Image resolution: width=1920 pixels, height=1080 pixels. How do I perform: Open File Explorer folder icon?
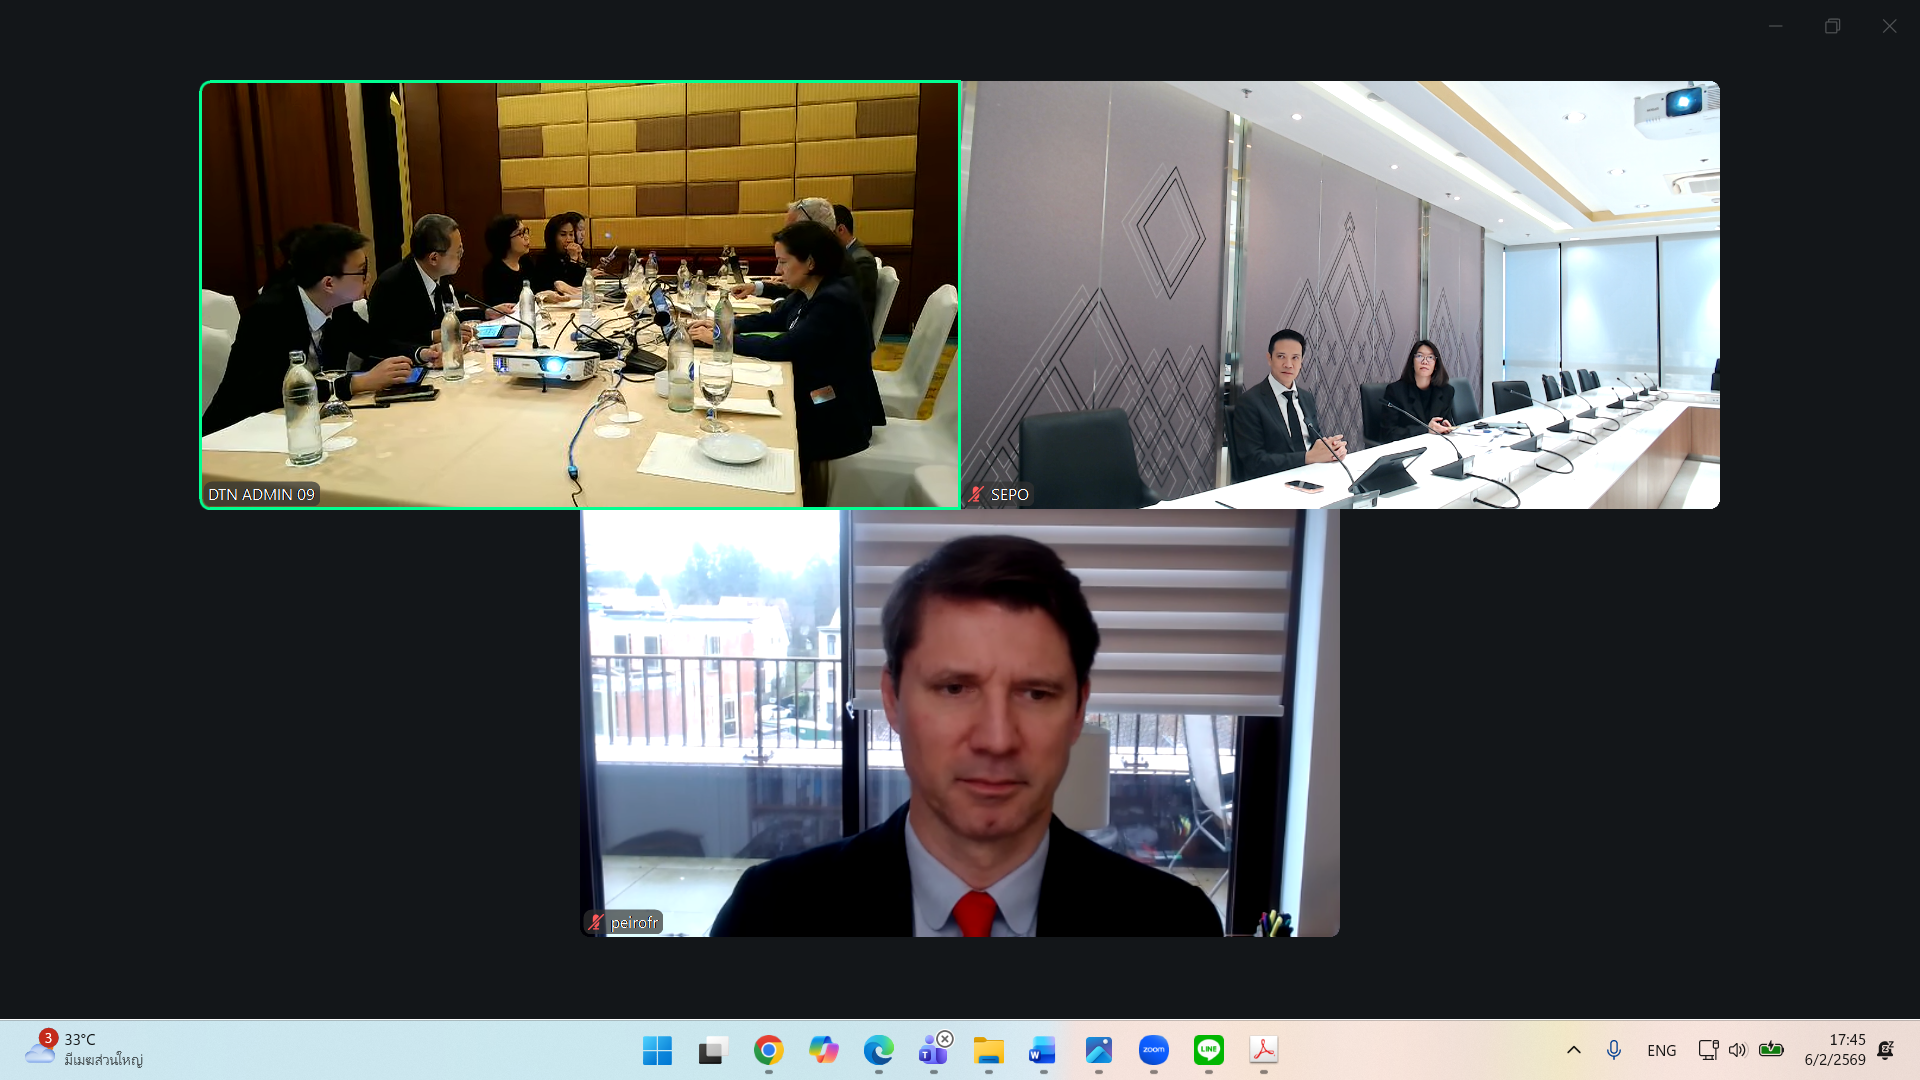pos(988,1050)
